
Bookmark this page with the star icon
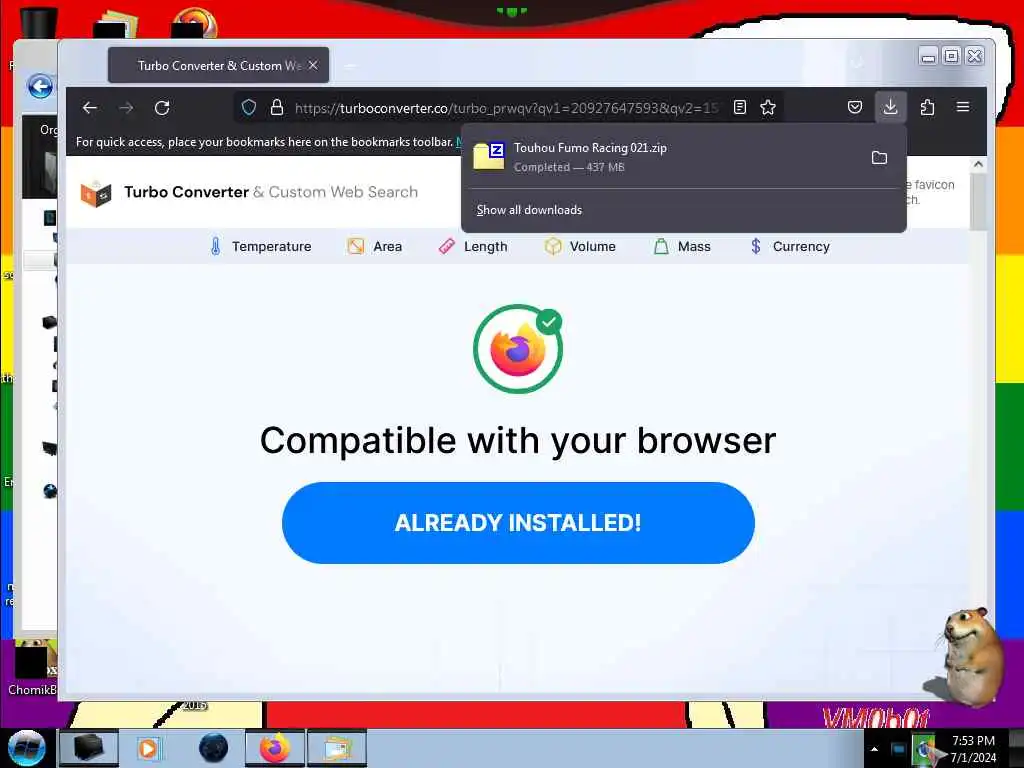(x=768, y=107)
